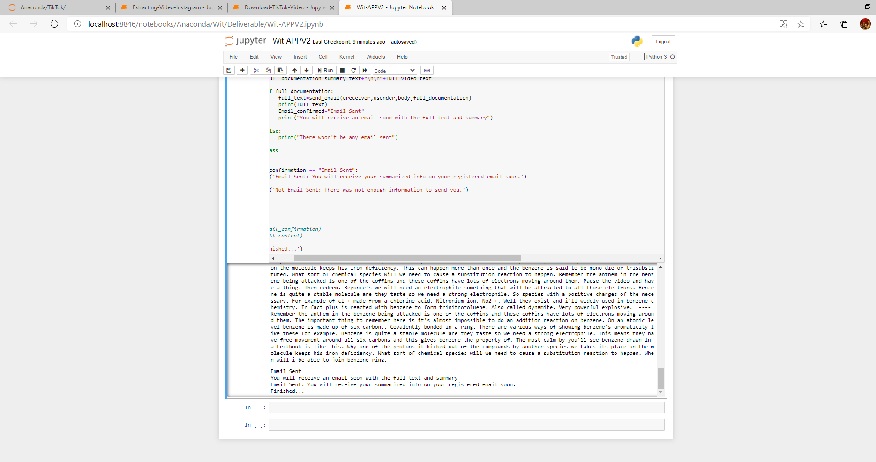The image size is (876, 462).
Task: Open the Cell menu
Action: point(323,57)
